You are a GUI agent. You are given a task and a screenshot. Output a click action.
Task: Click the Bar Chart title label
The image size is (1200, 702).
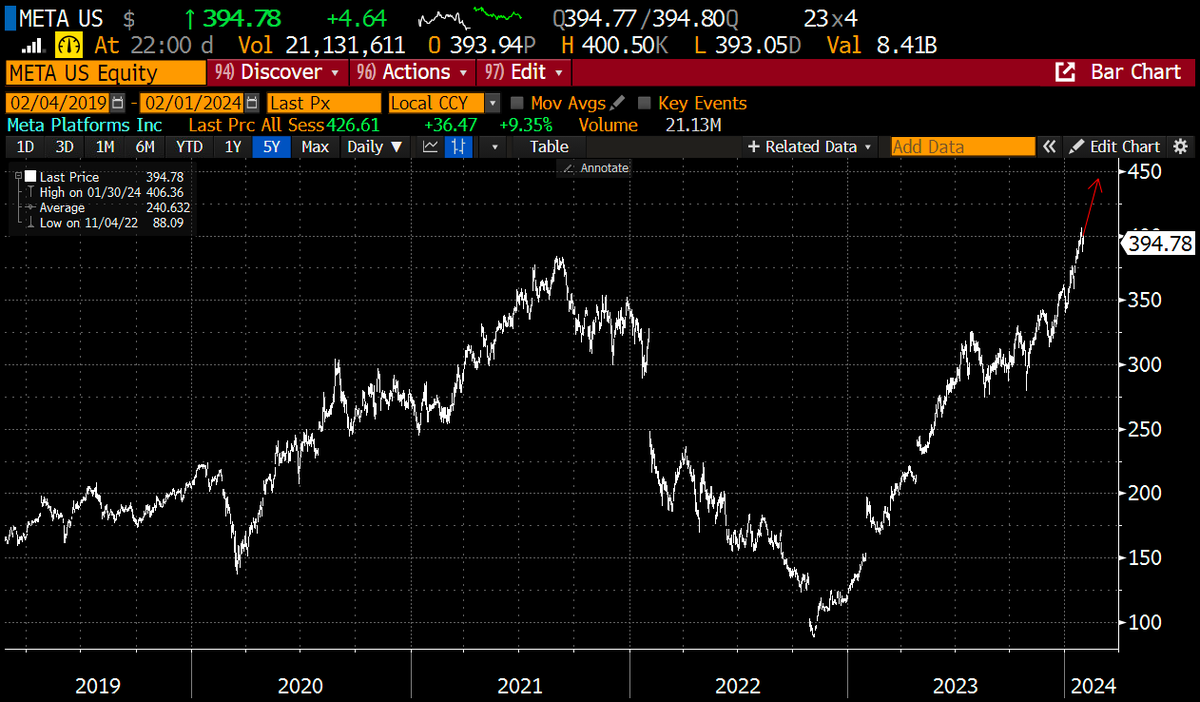point(1135,72)
